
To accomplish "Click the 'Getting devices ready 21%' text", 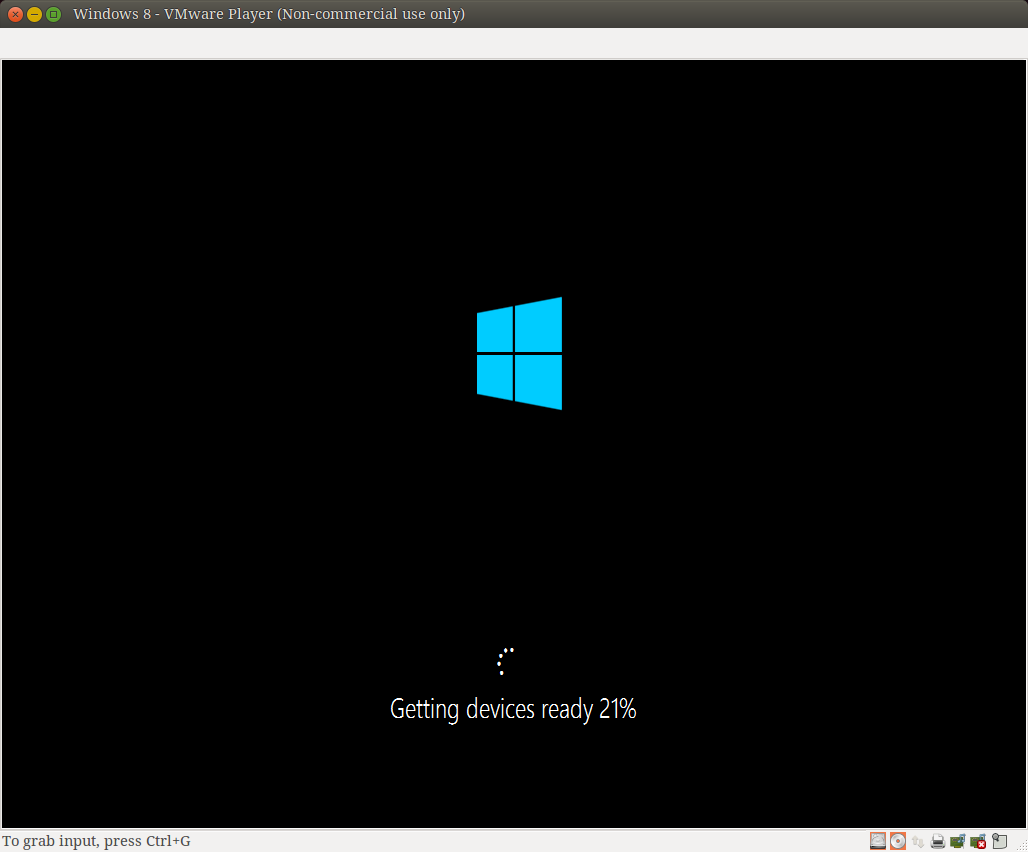I will tap(513, 710).
